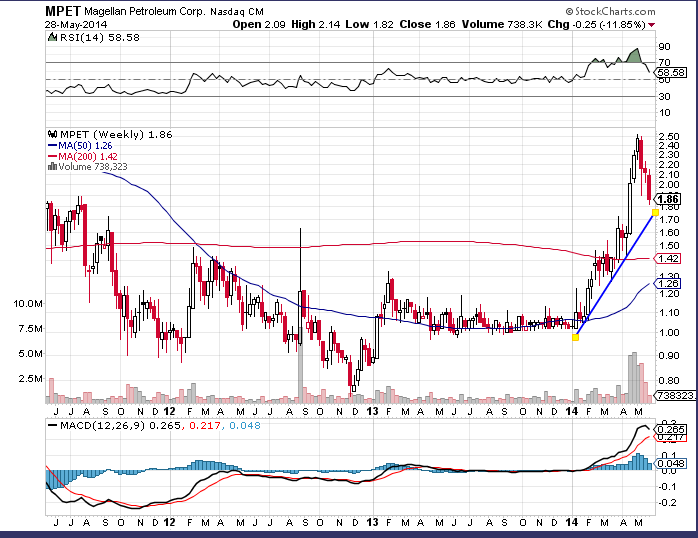Click the 28-May-2014 date label
The height and width of the screenshot is (538, 698).
(x=76, y=24)
